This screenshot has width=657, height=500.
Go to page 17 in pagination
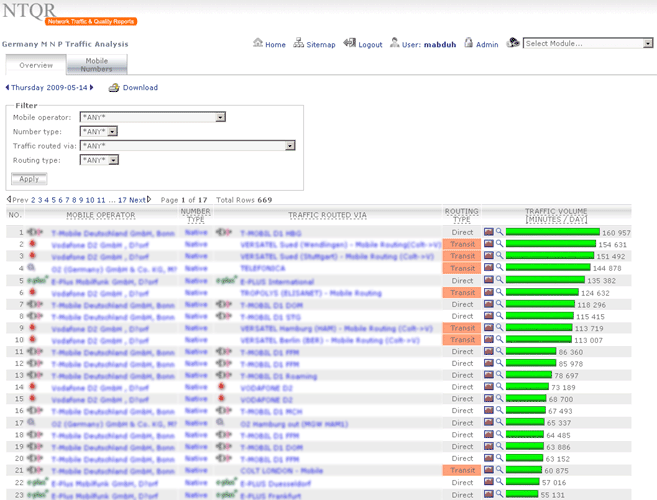(x=121, y=200)
